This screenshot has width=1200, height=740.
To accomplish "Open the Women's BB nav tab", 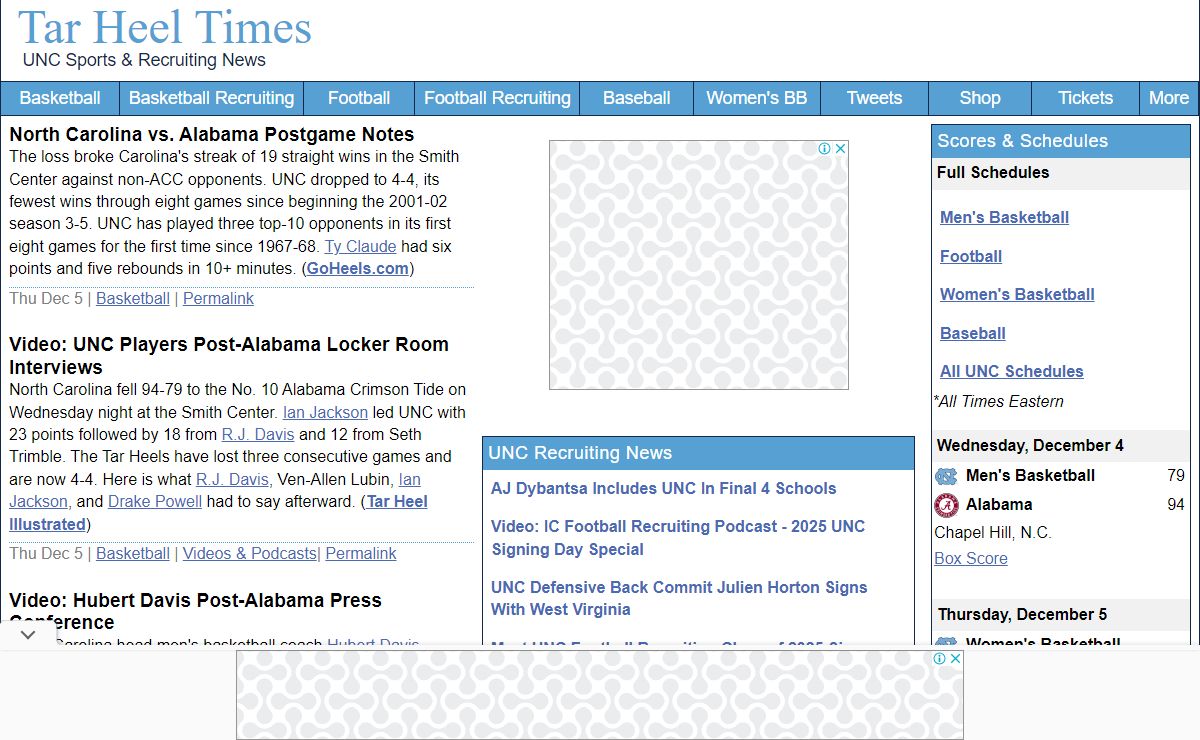I will (757, 98).
